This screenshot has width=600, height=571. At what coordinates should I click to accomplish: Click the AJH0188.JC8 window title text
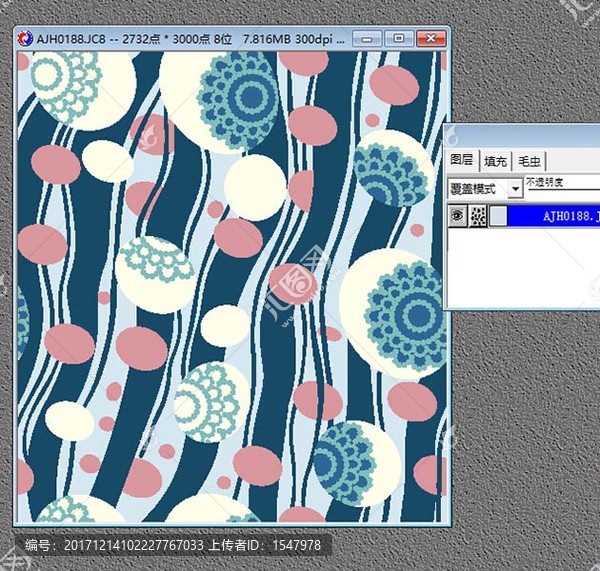(191, 39)
